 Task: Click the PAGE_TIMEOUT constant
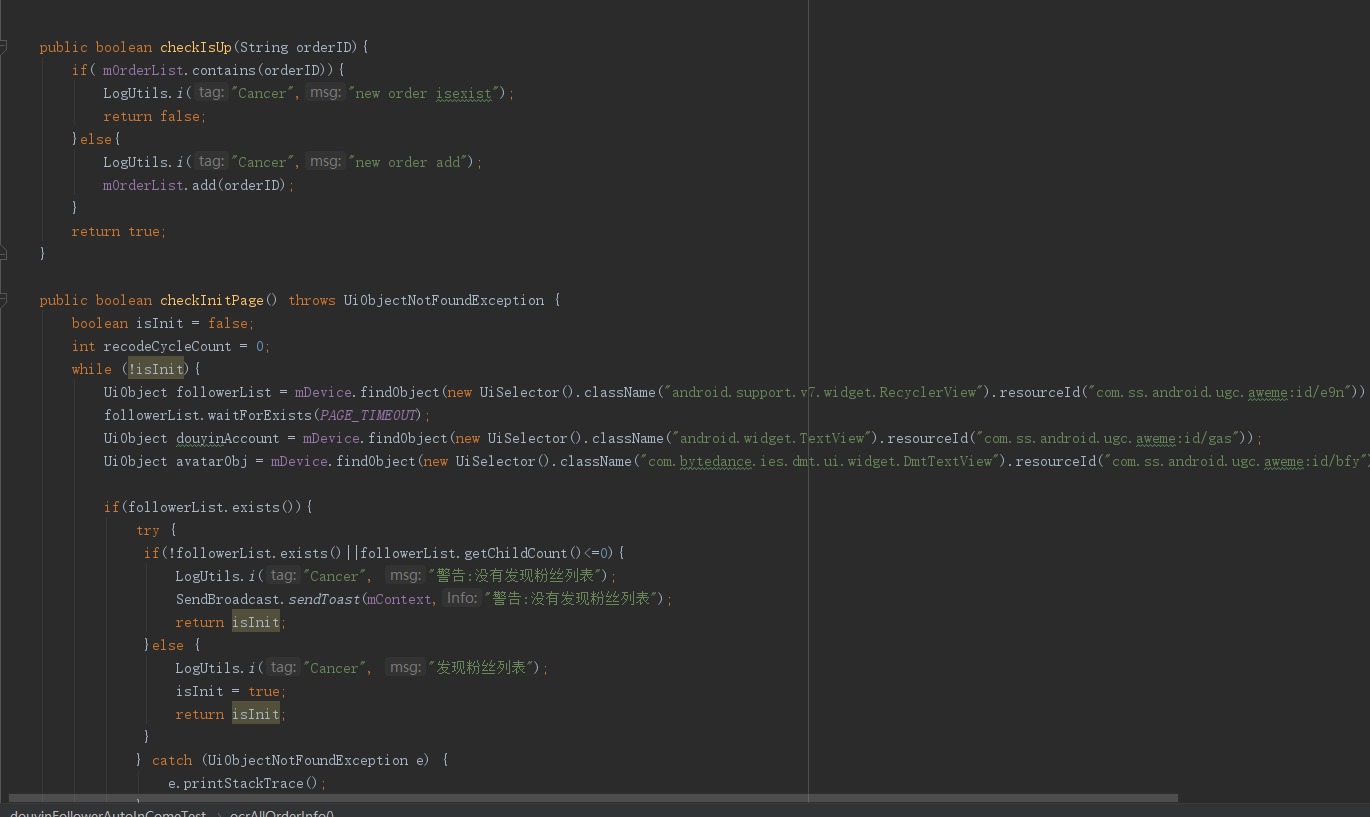coord(368,415)
